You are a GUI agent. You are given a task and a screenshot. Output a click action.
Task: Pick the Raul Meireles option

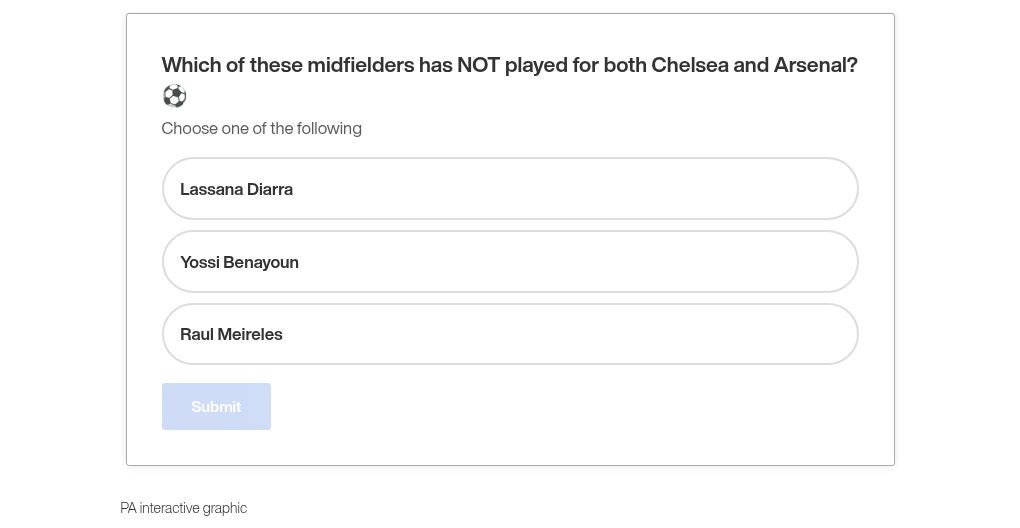510,334
